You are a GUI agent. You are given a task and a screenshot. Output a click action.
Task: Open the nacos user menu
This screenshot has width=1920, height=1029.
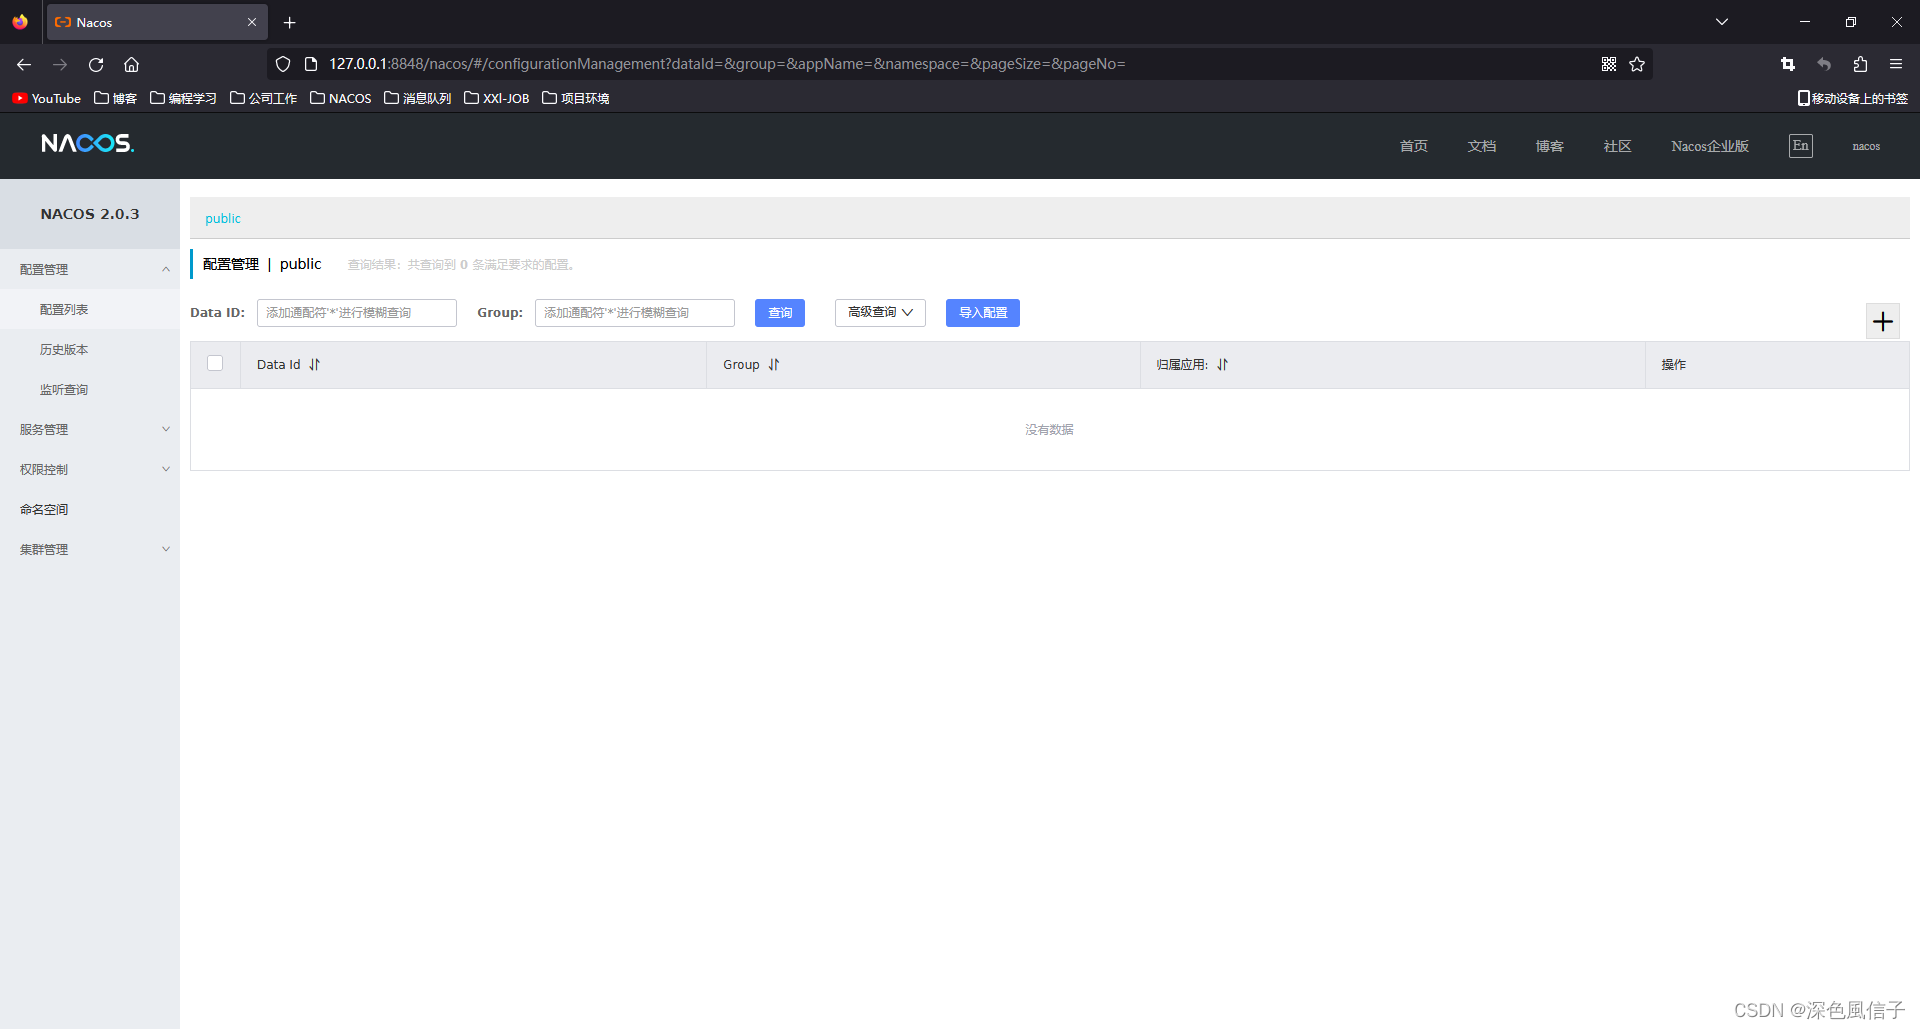[1866, 146]
